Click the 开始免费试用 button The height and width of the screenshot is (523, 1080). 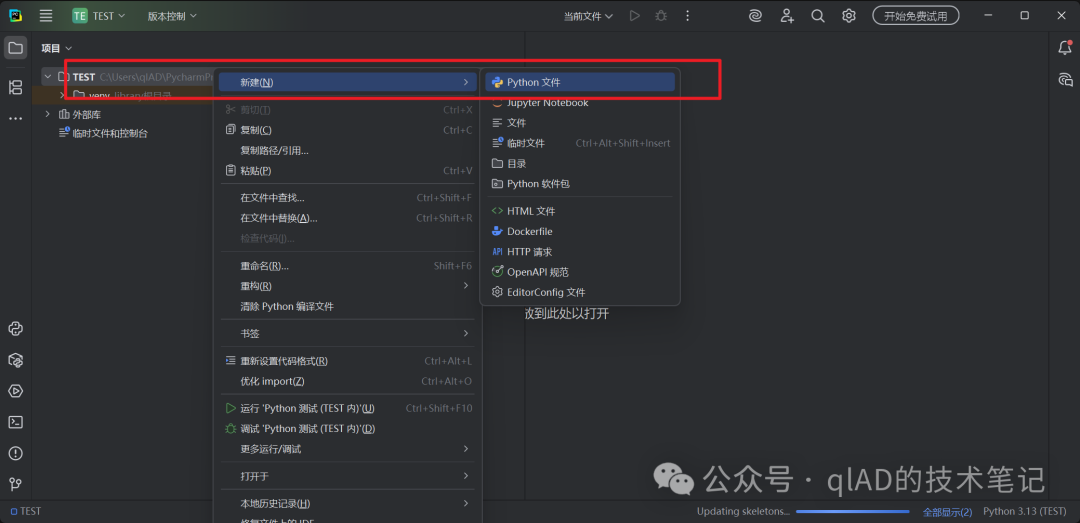pyautogui.click(x=915, y=16)
